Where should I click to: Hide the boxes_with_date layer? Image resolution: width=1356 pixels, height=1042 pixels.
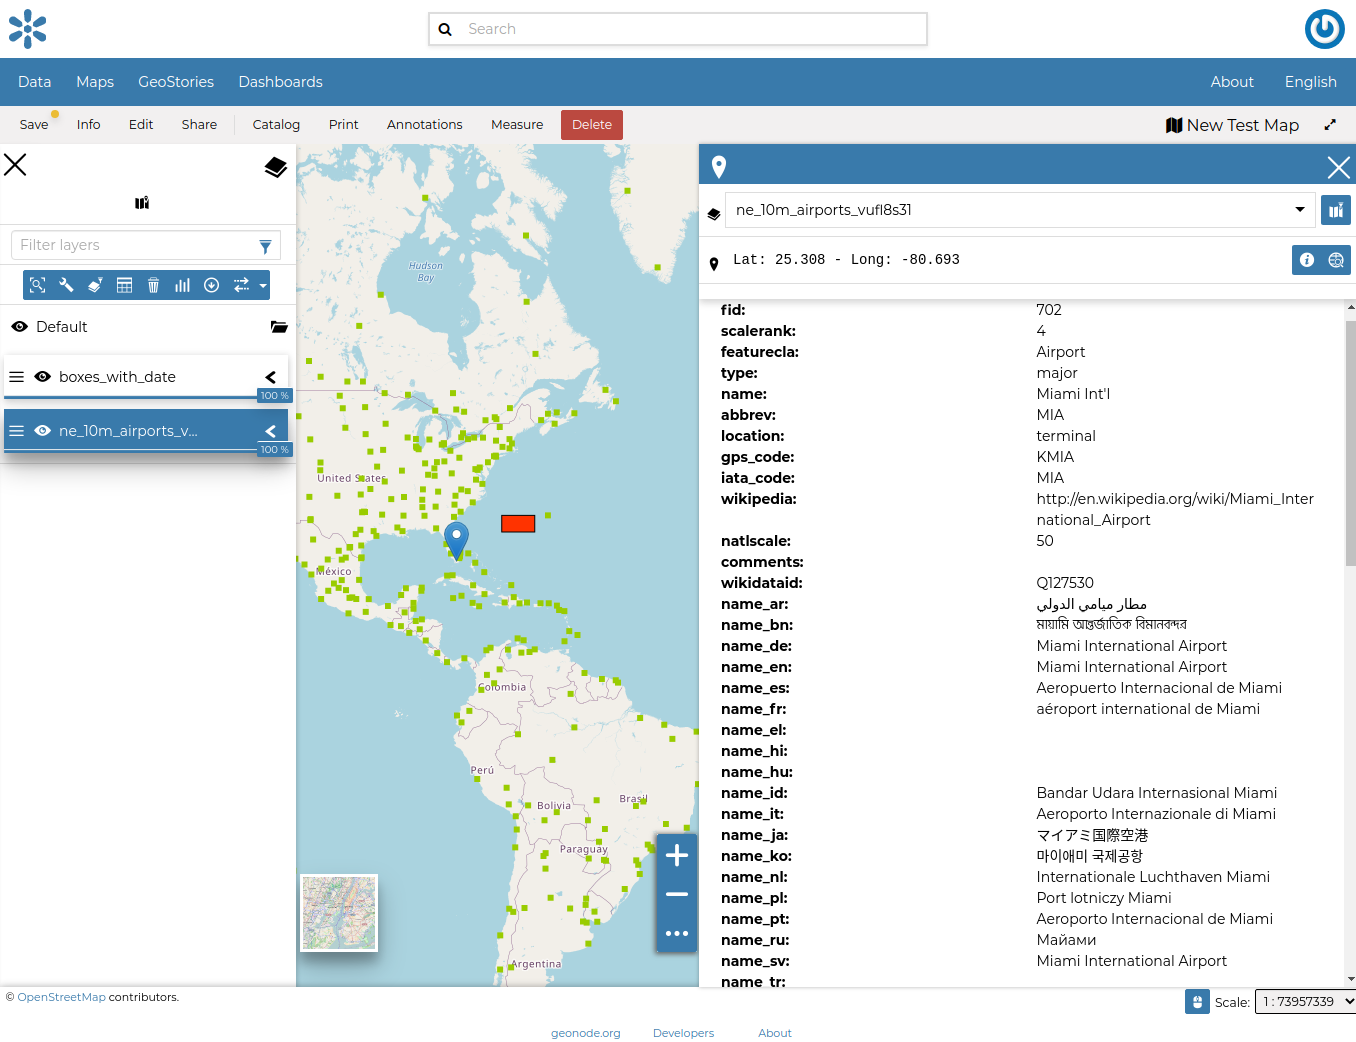coord(43,377)
